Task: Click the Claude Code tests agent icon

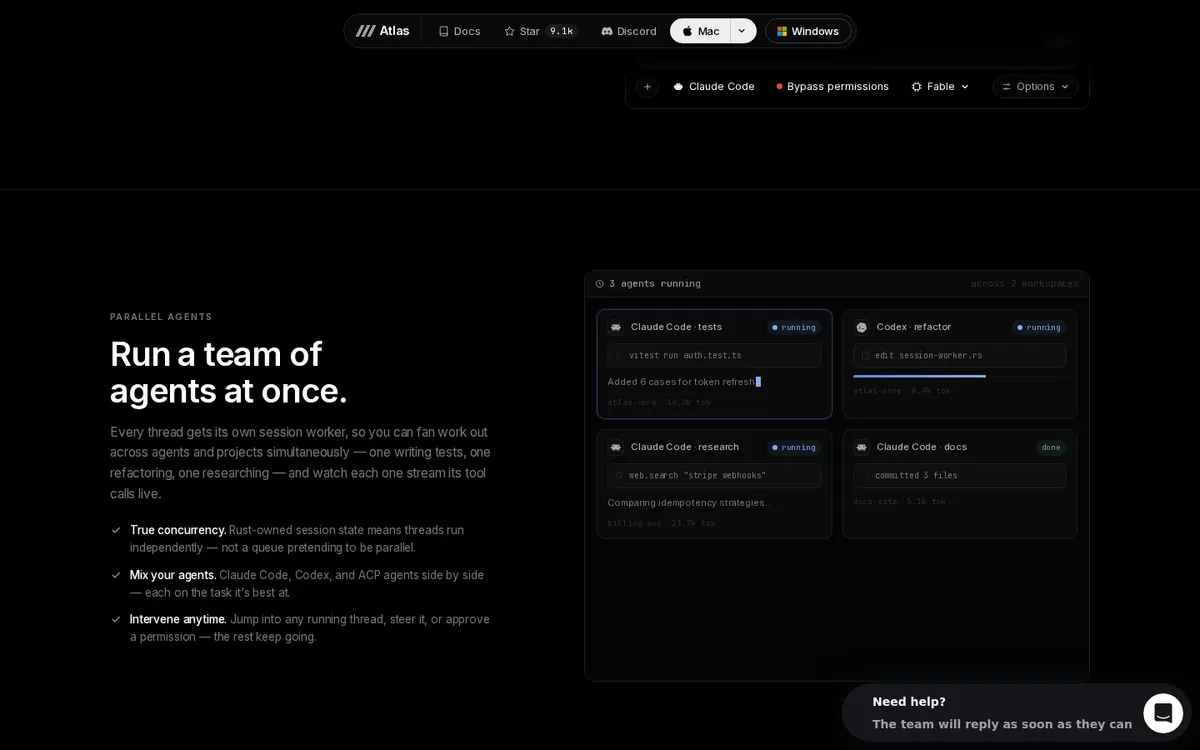Action: click(616, 327)
